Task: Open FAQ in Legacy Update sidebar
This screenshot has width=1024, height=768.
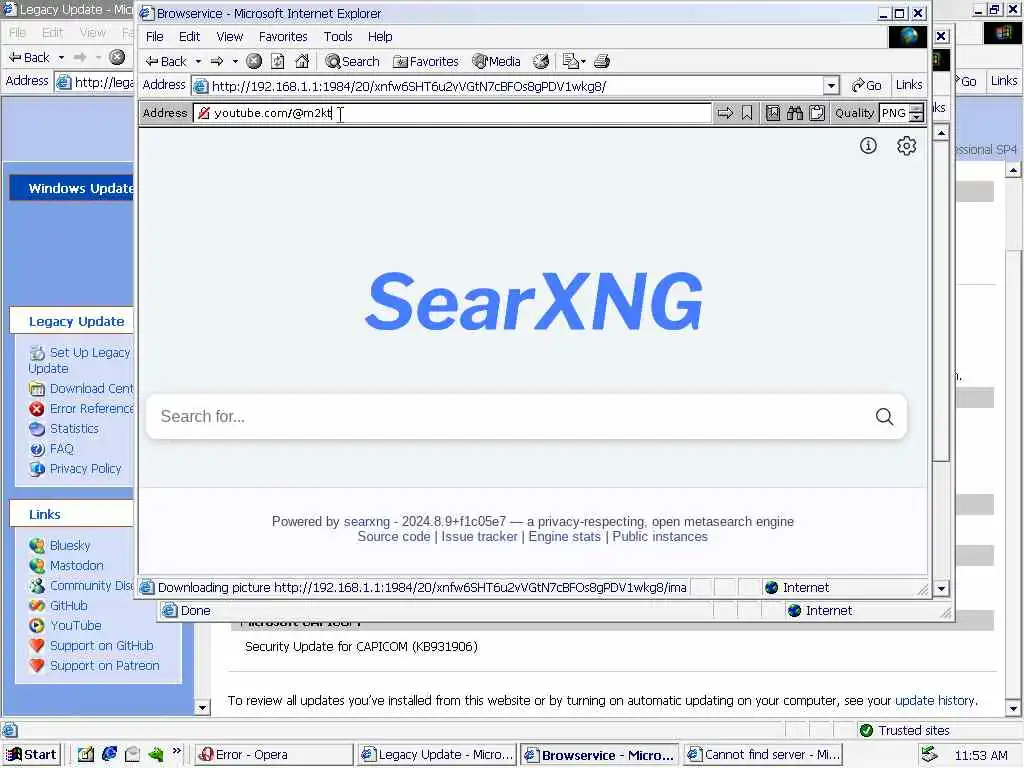Action: click(61, 449)
